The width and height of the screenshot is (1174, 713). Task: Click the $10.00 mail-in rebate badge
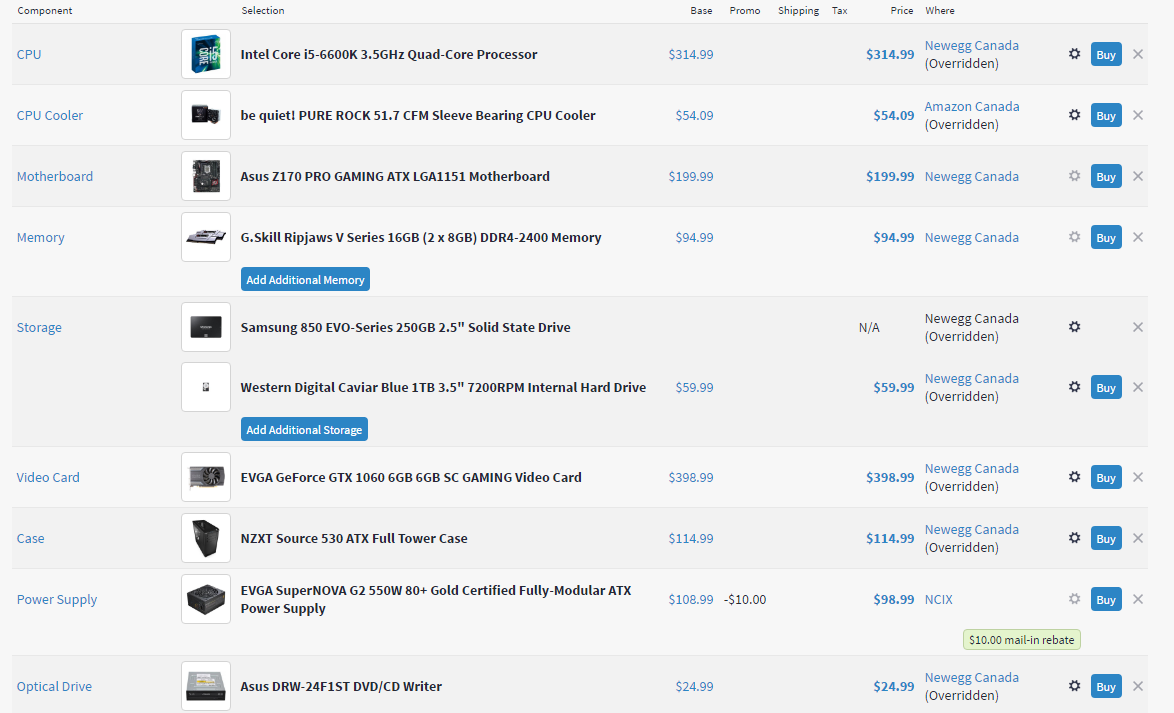[x=1021, y=639]
